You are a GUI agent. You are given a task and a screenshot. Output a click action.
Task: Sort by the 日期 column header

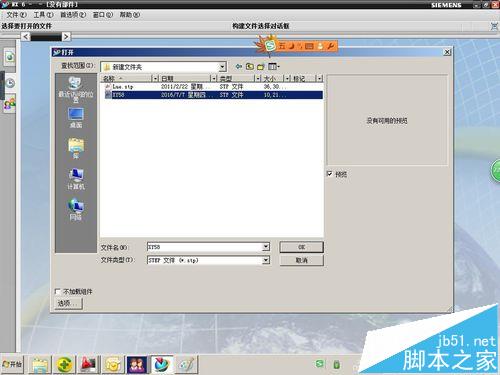[185, 78]
